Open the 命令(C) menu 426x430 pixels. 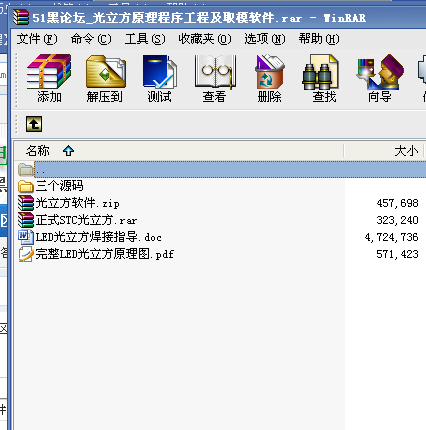[x=91, y=39]
